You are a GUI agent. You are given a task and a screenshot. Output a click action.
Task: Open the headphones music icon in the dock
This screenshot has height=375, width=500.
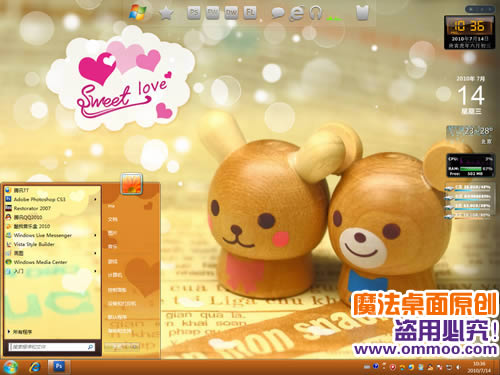click(315, 13)
